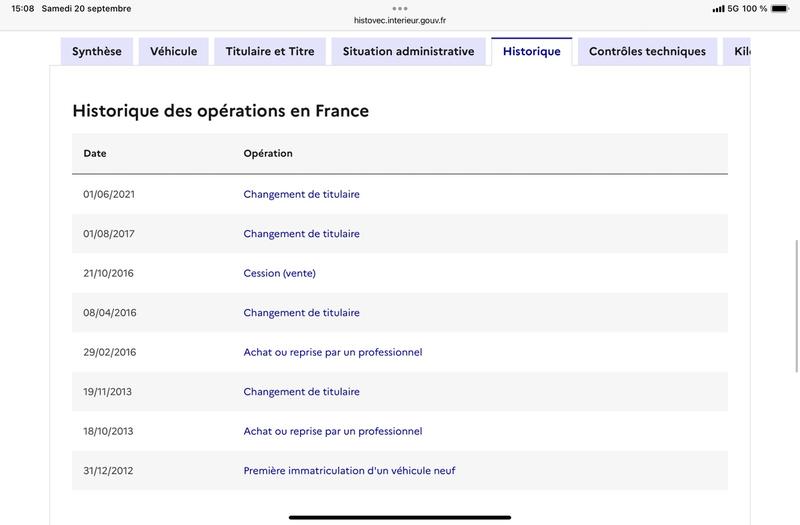Image resolution: width=800 pixels, height=525 pixels.
Task: Click the Date column header
Action: click(x=95, y=154)
